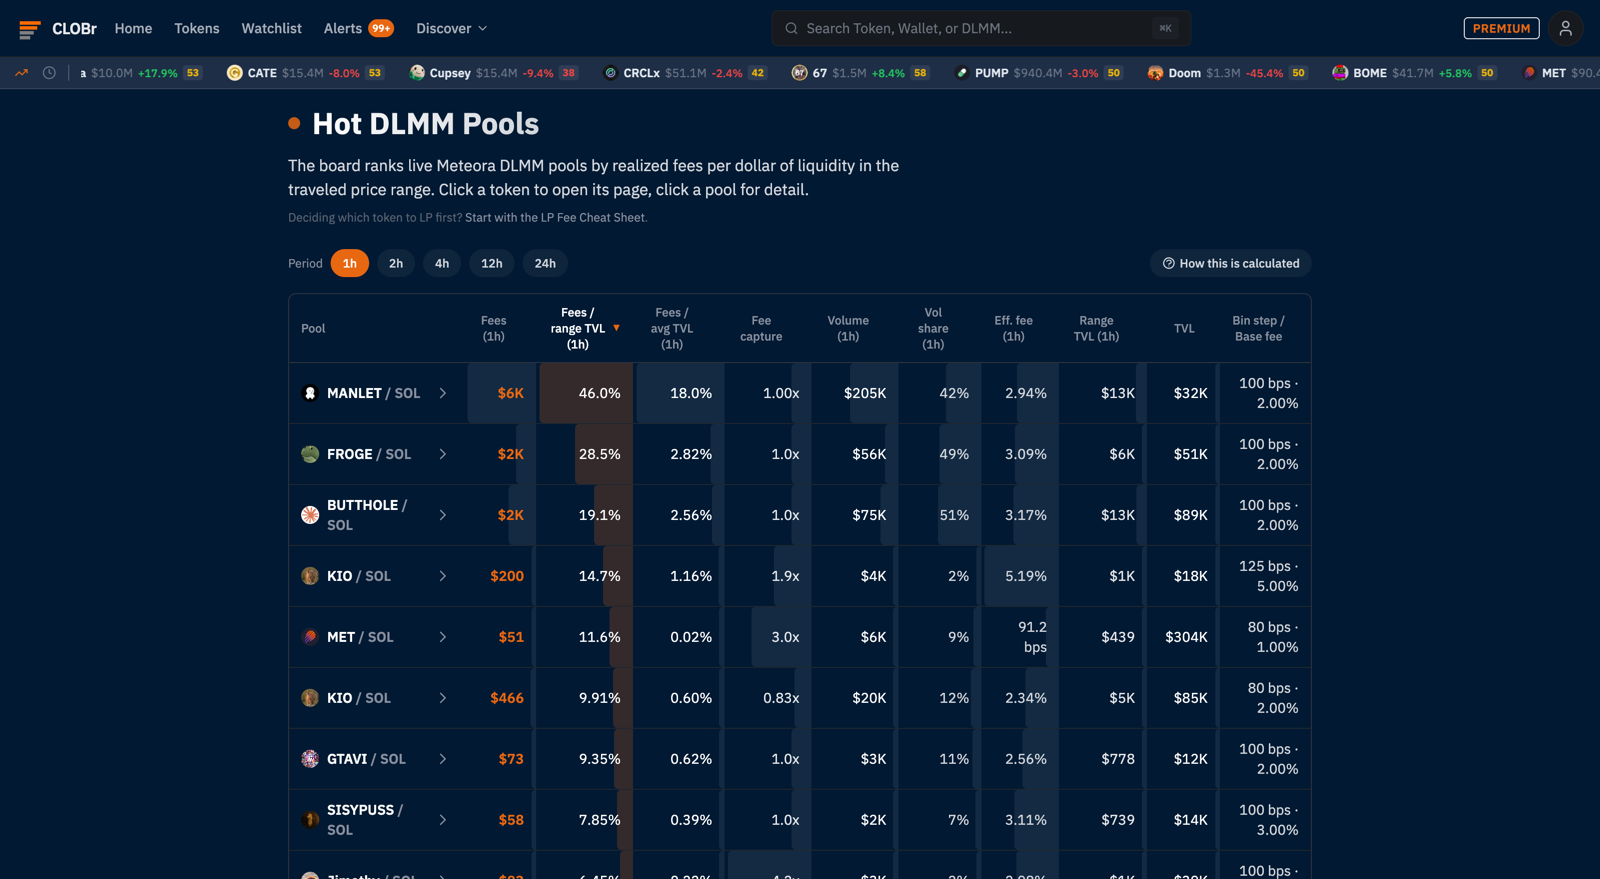
Task: Open the Watchlist nav item
Action: pos(271,28)
